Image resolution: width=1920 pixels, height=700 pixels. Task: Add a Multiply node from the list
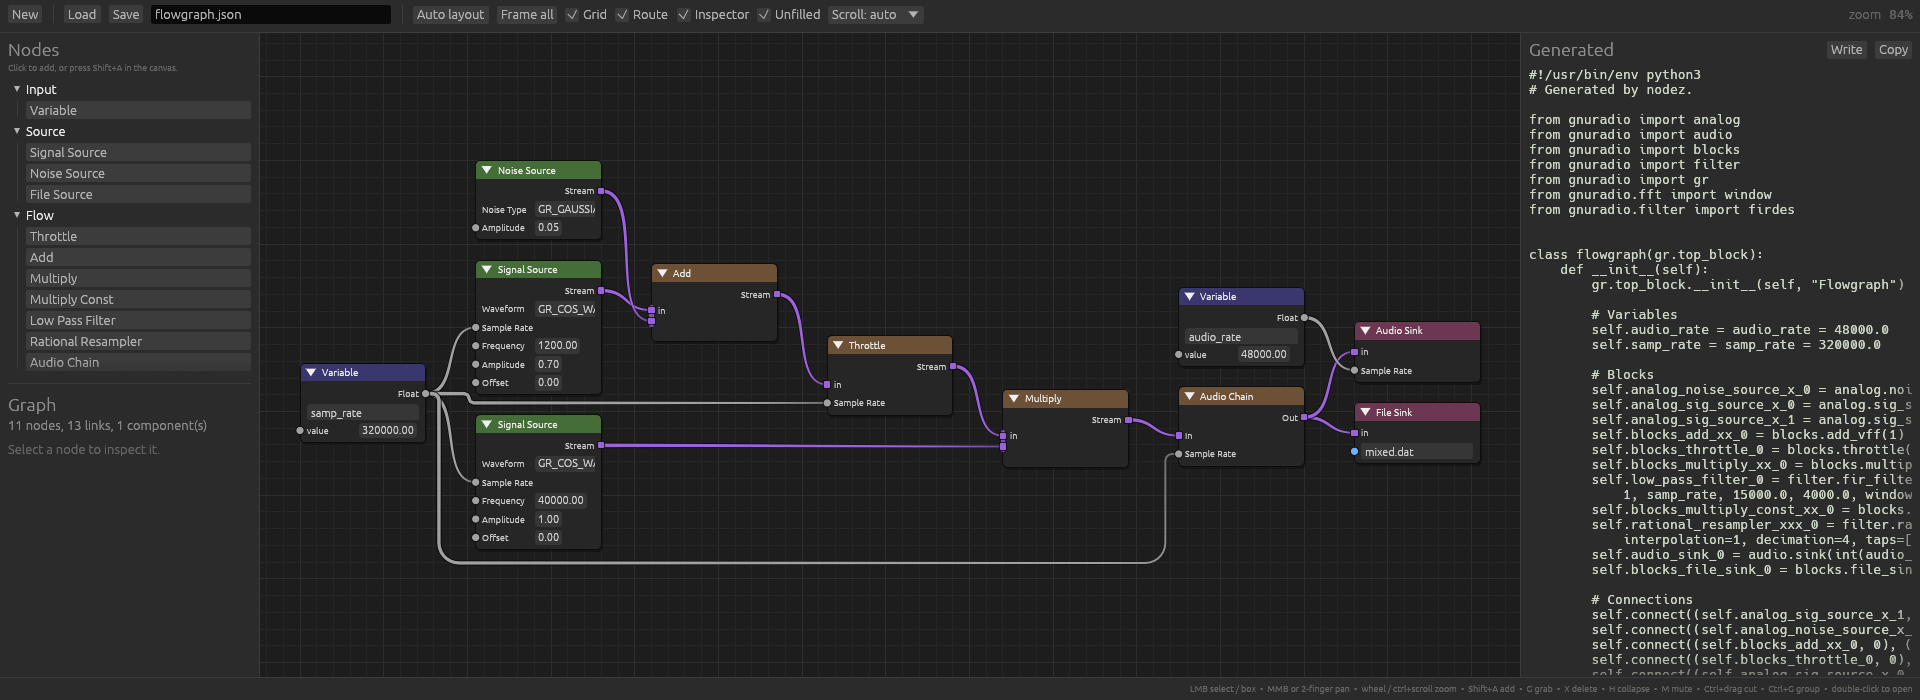138,278
